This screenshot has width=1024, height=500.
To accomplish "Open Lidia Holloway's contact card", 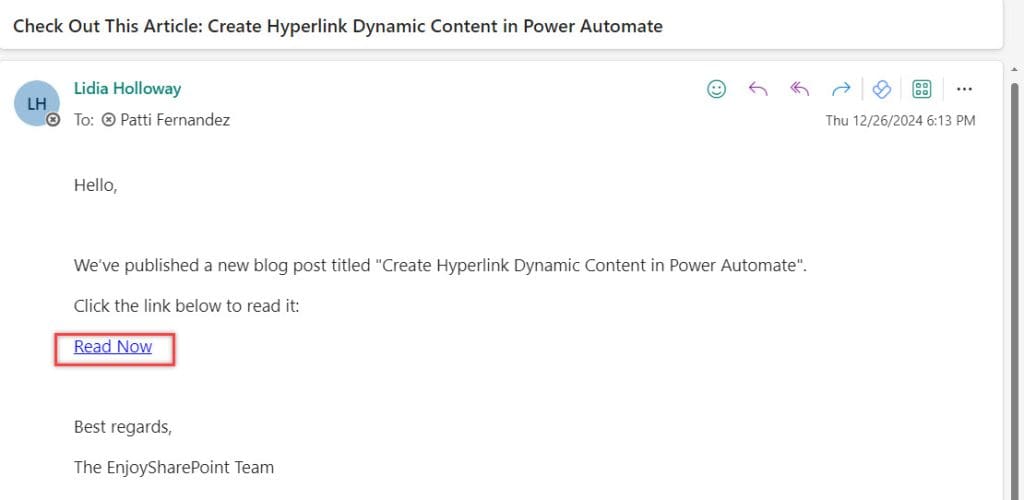I will (x=127, y=88).
